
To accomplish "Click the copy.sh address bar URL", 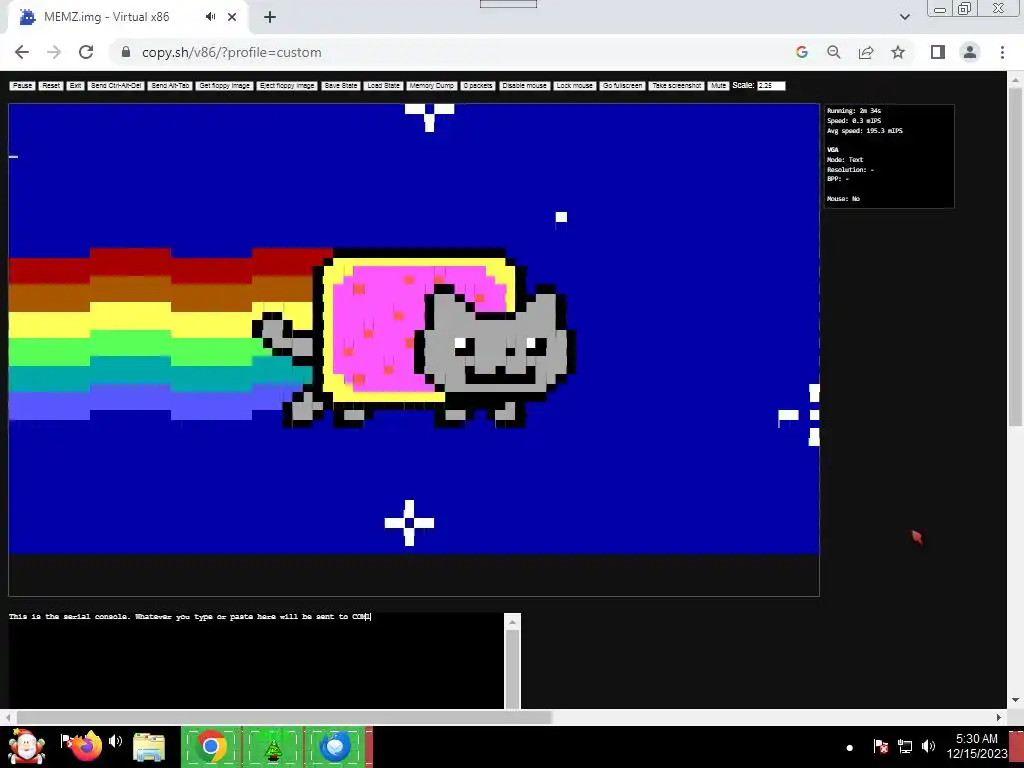I will pyautogui.click(x=231, y=52).
